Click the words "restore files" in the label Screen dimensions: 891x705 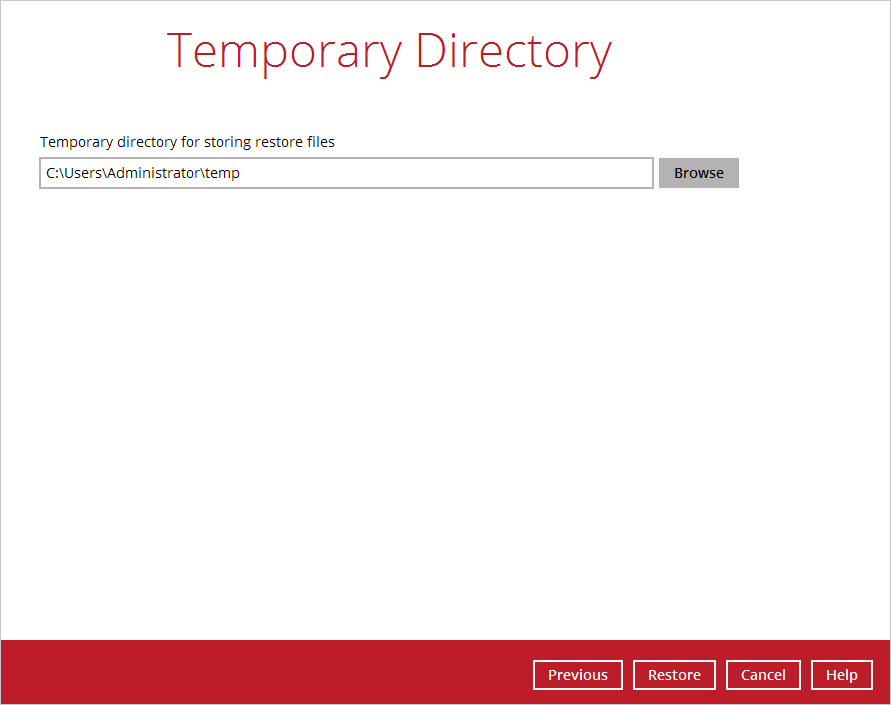tap(297, 142)
